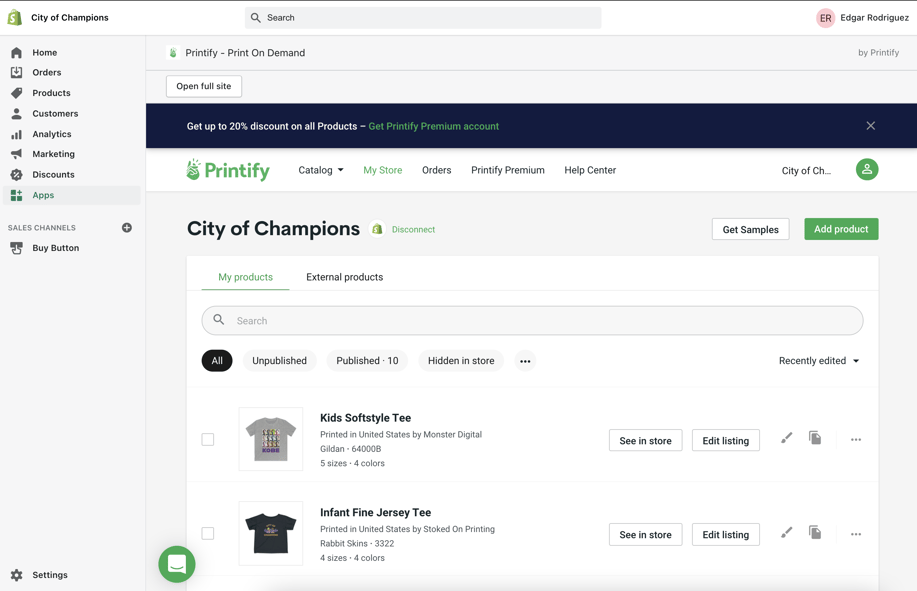Open Settings in the sidebar
Viewport: 917px width, 591px height.
click(49, 575)
